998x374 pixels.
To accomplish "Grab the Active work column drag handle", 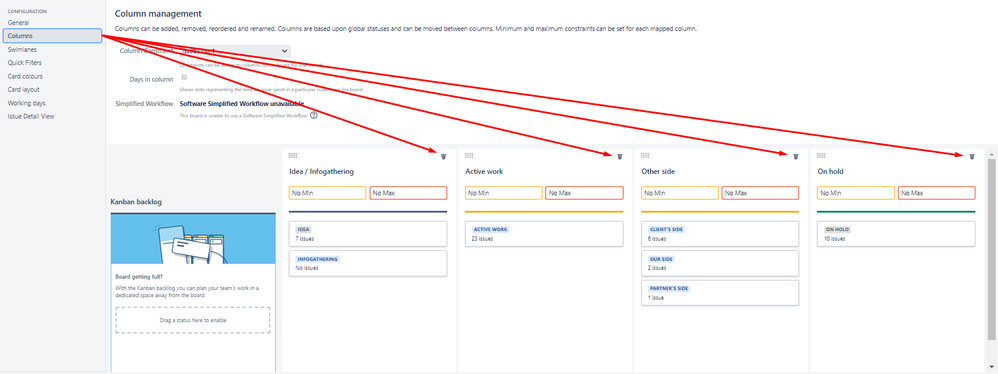I will click(x=469, y=155).
